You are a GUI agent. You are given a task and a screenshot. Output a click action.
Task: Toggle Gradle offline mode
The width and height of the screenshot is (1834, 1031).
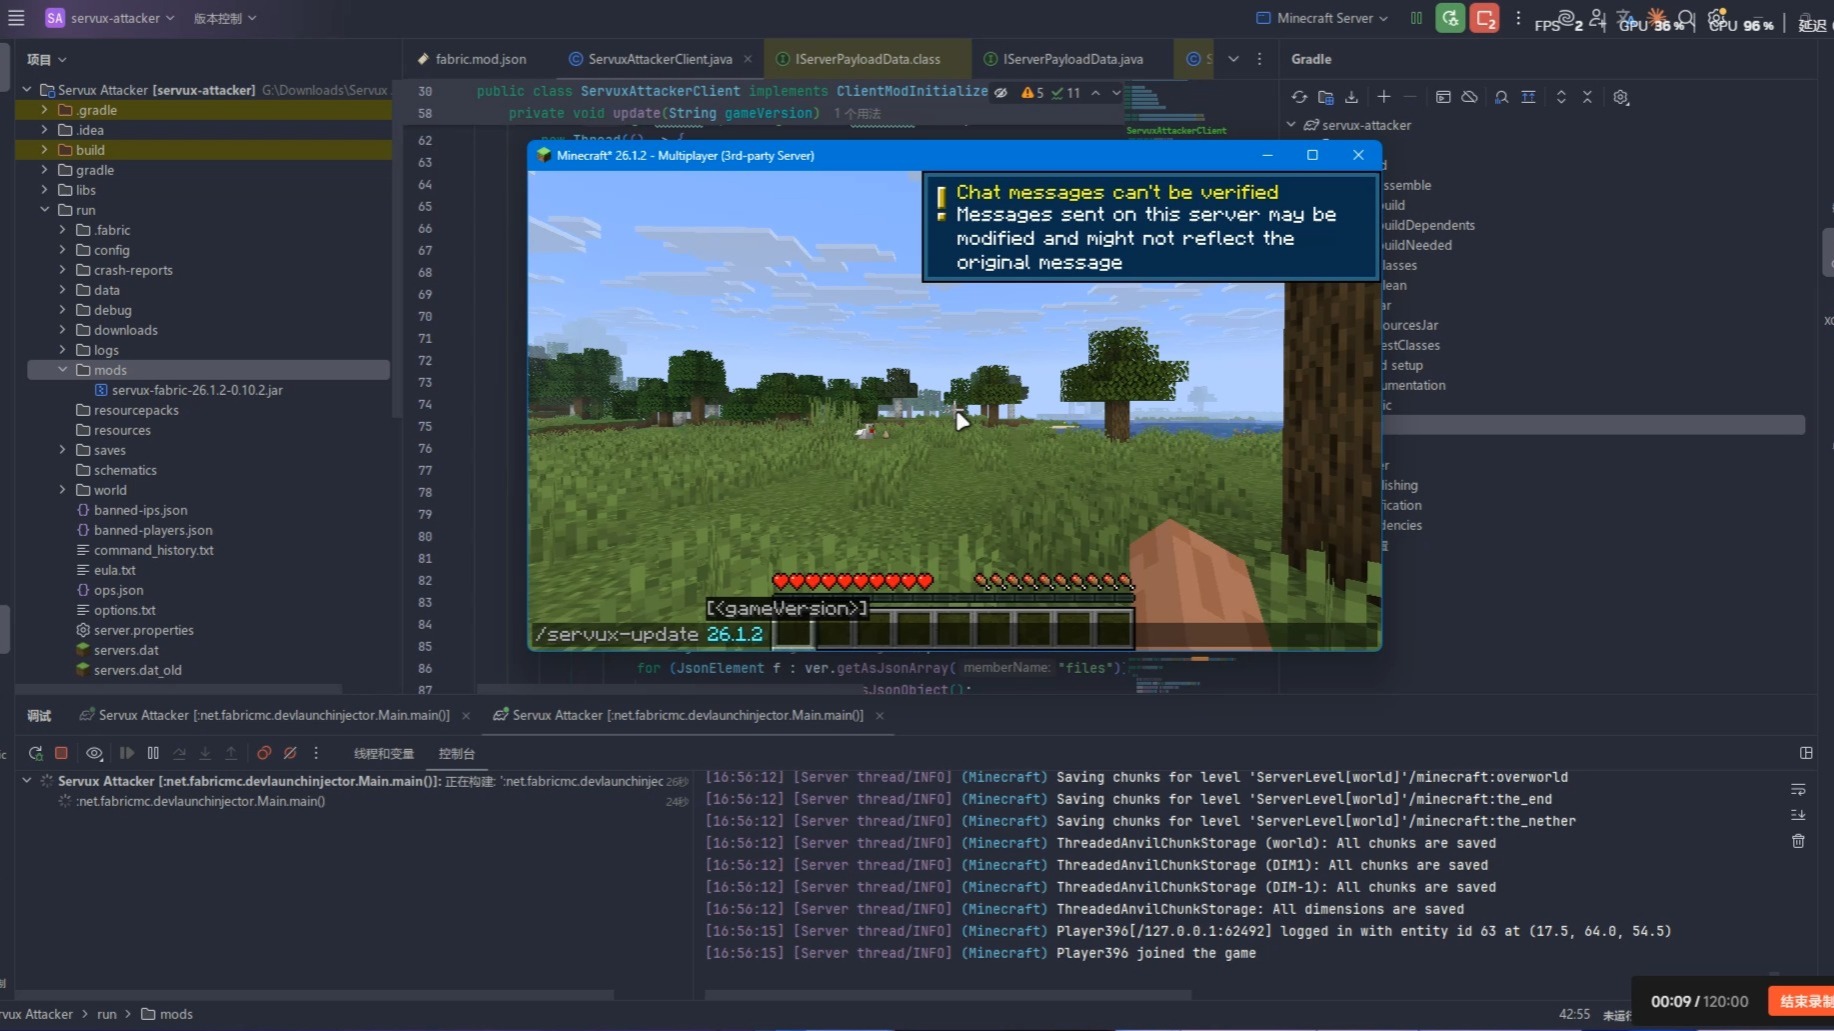(1469, 97)
